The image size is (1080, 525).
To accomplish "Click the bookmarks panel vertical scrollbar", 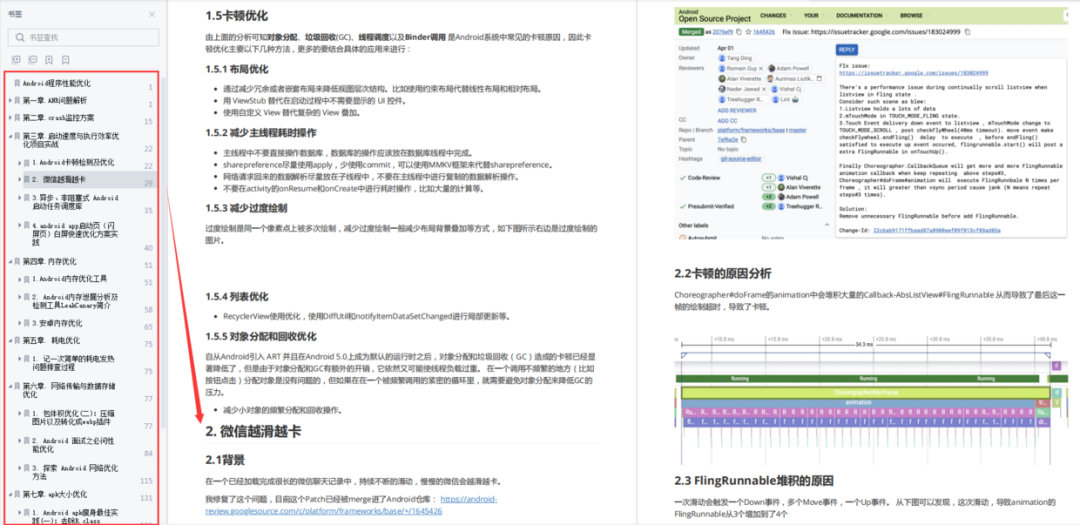I will (x=163, y=251).
